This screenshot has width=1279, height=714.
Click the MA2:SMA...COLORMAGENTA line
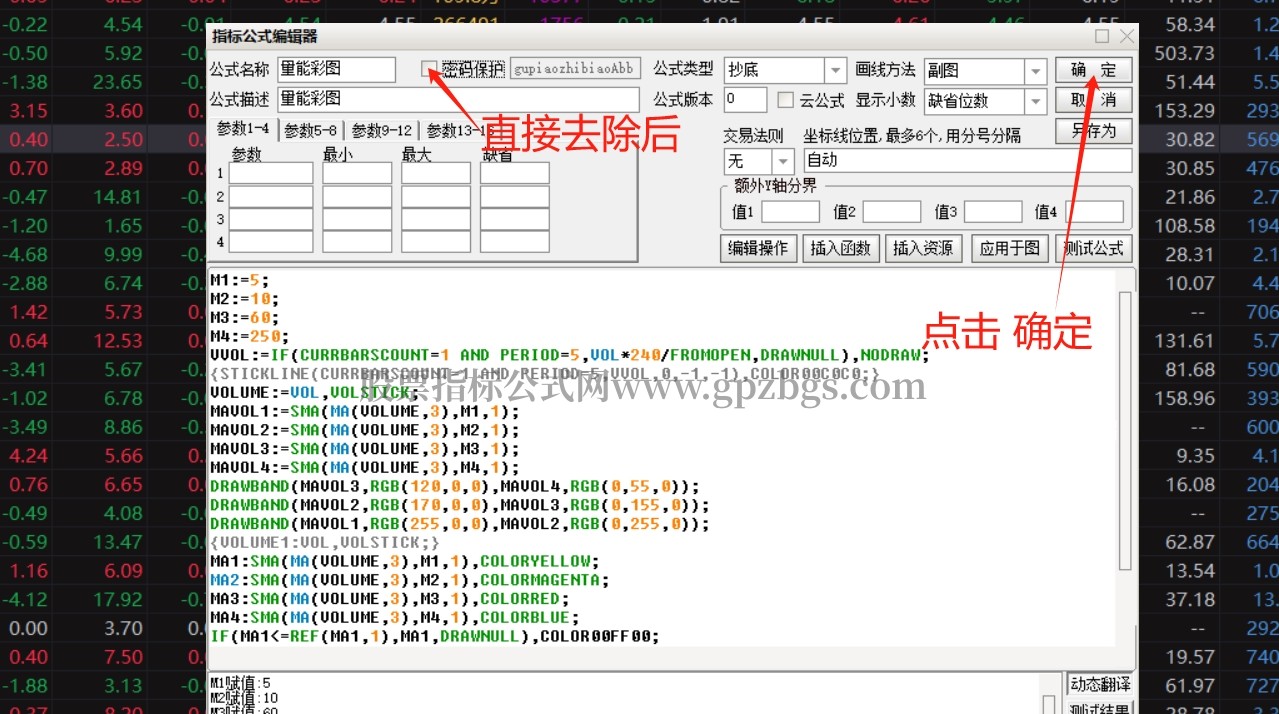point(410,580)
